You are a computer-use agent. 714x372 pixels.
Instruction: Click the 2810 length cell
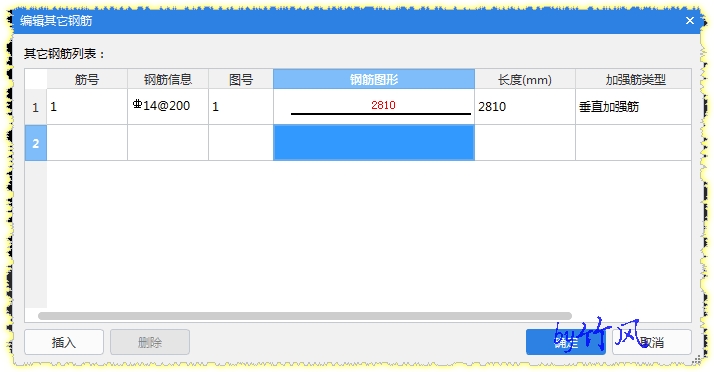pyautogui.click(x=525, y=107)
